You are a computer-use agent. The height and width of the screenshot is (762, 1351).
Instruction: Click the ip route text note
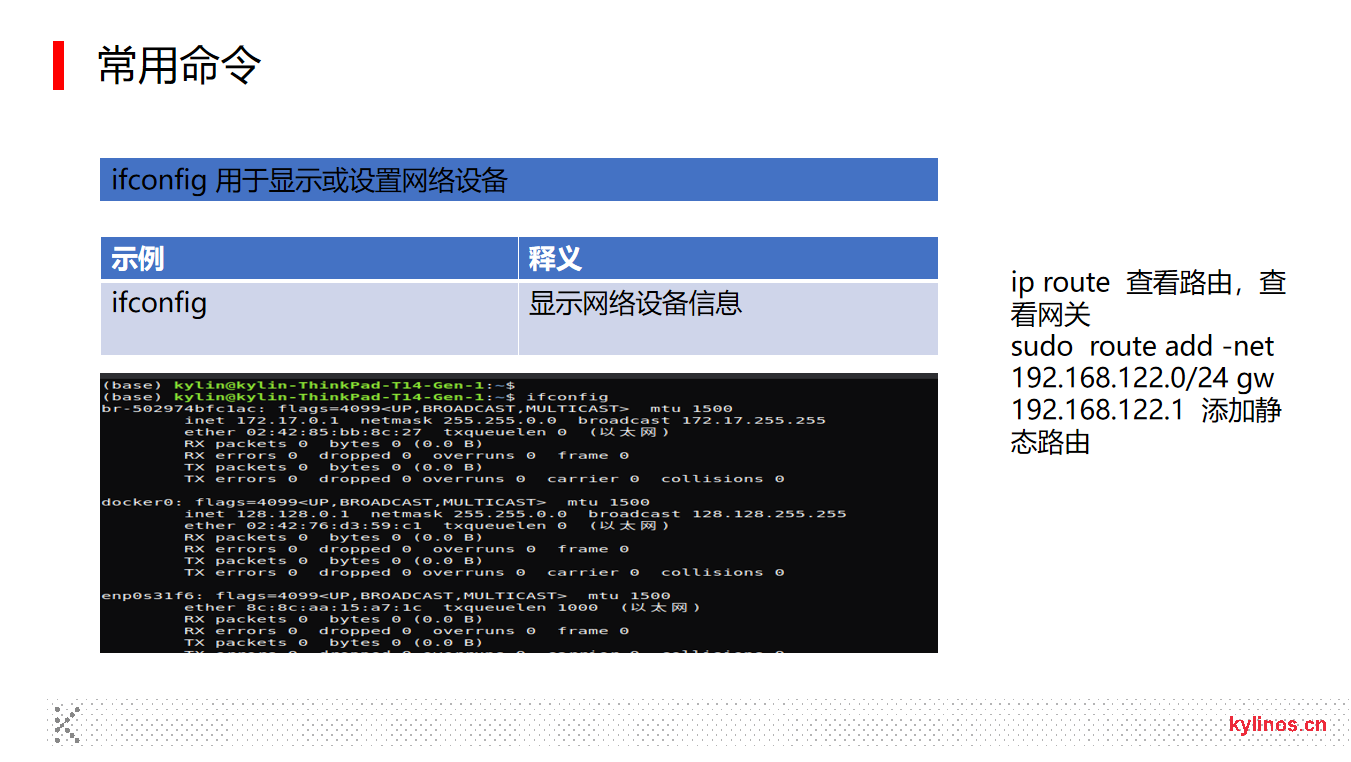coord(1060,283)
